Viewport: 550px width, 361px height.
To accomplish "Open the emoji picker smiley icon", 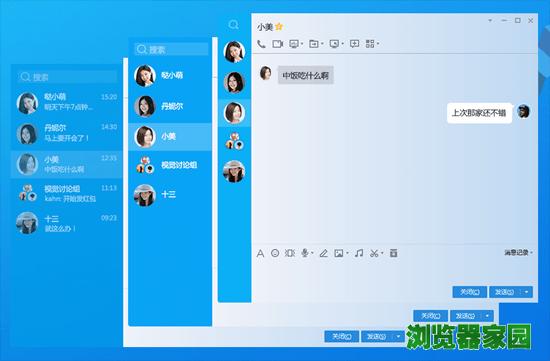I will (275, 253).
